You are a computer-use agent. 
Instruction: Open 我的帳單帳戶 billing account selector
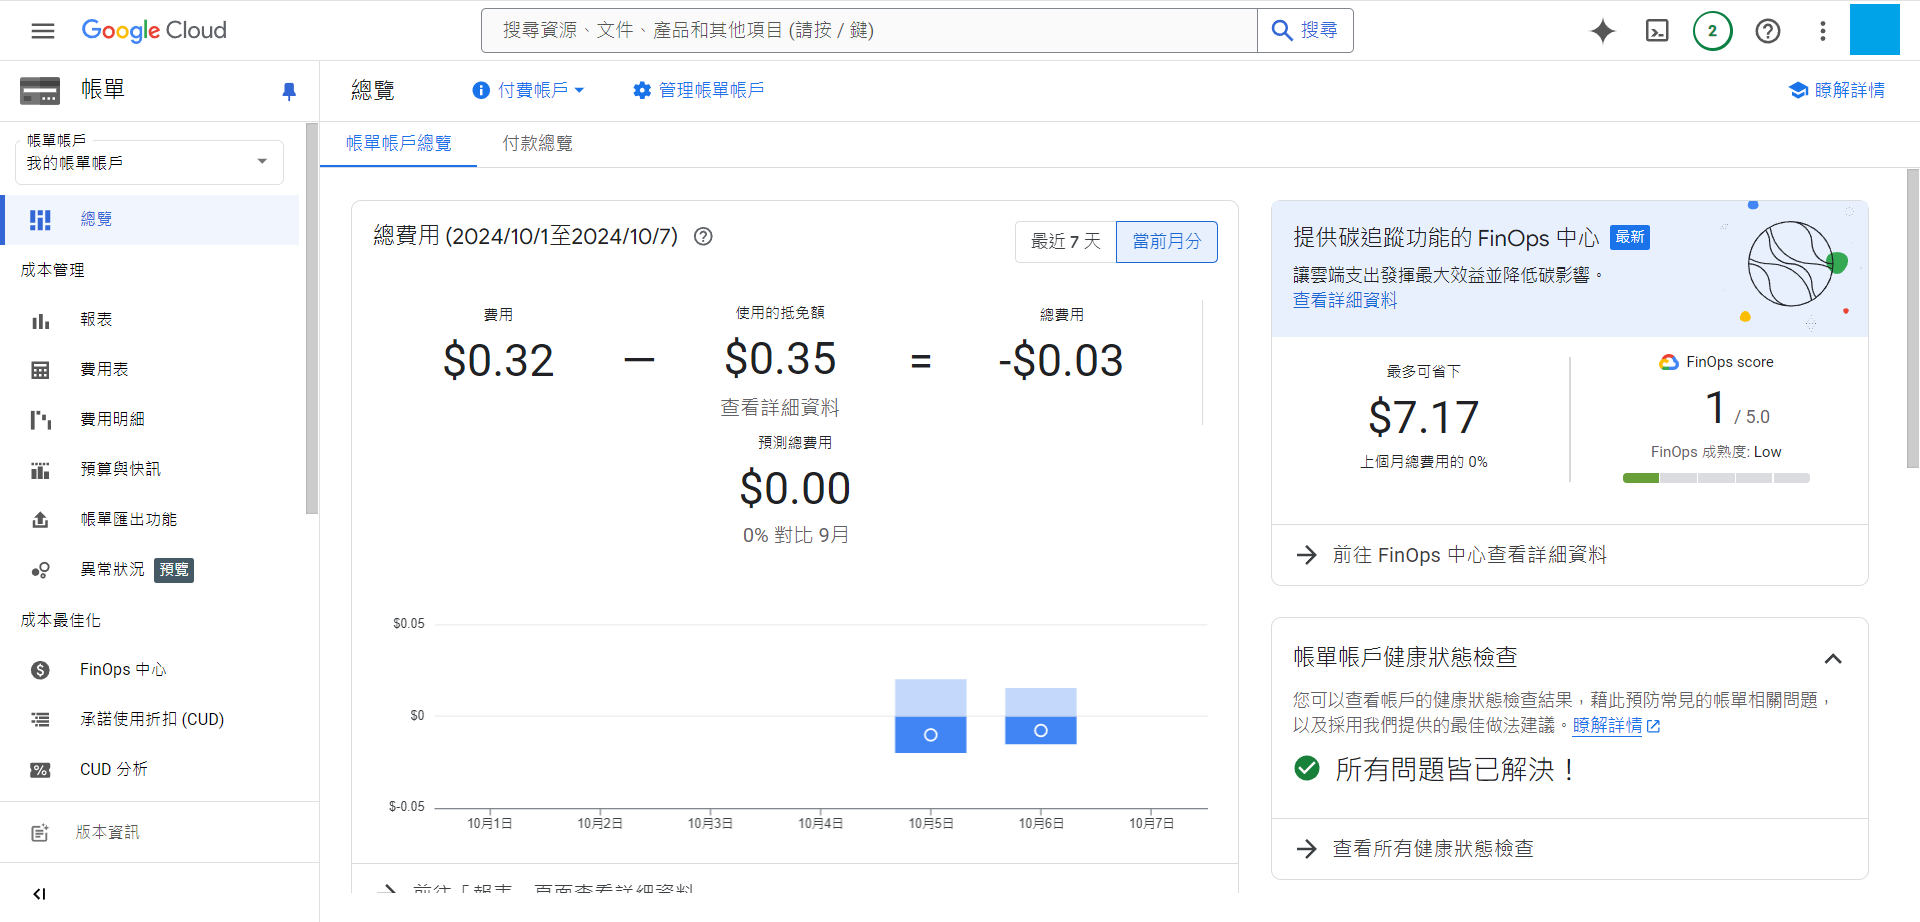tap(149, 162)
